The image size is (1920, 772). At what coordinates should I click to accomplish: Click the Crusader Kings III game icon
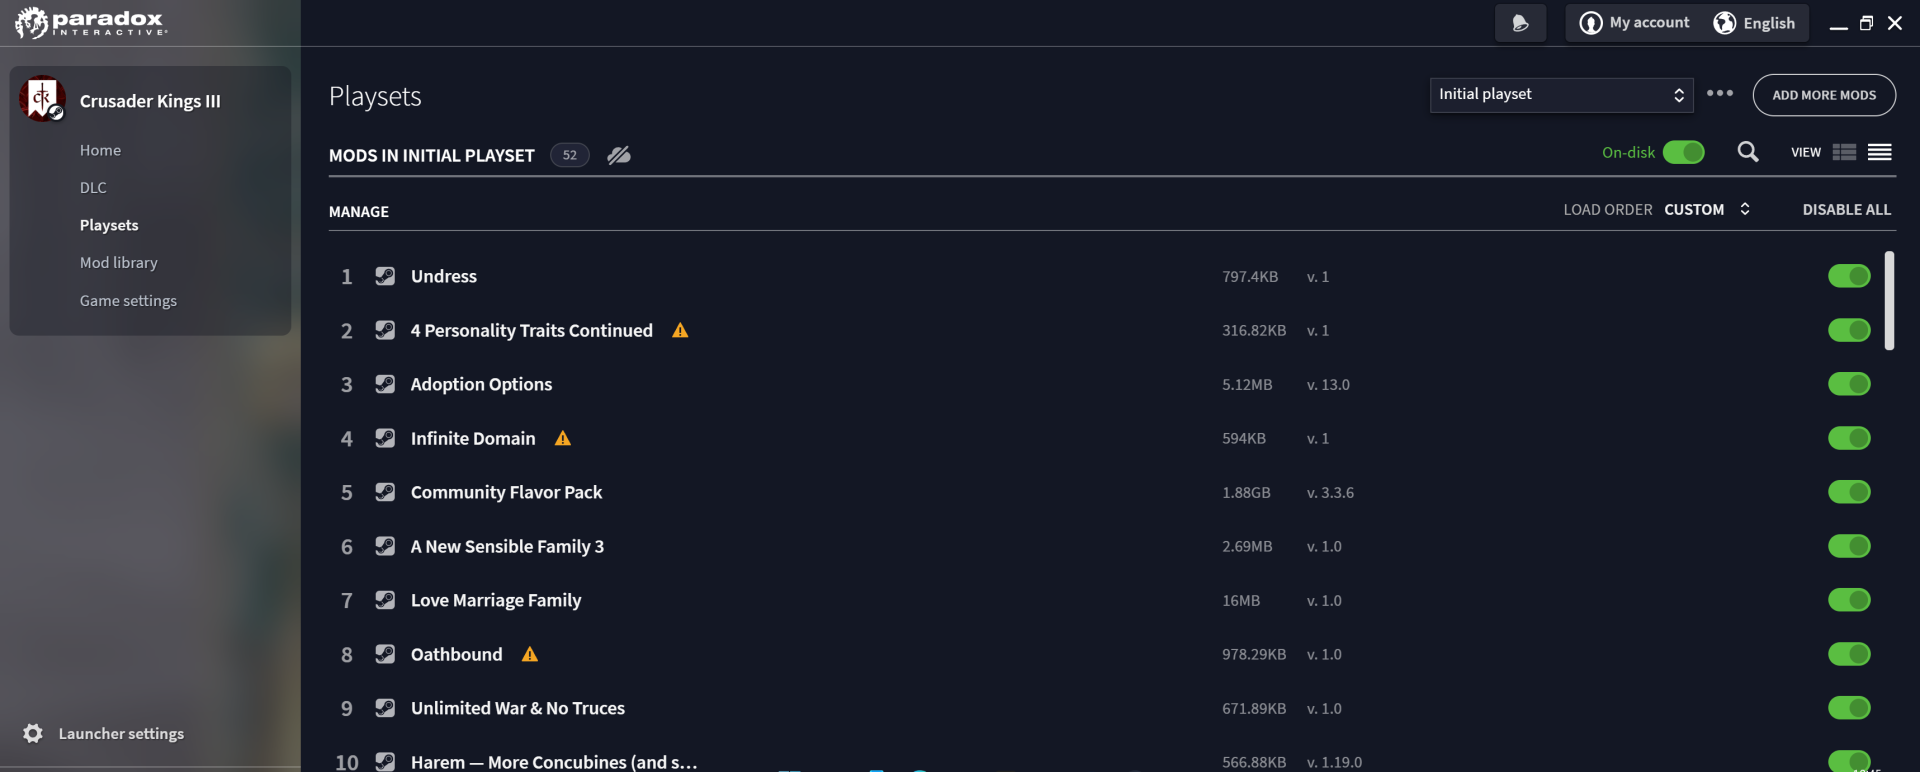(42, 99)
